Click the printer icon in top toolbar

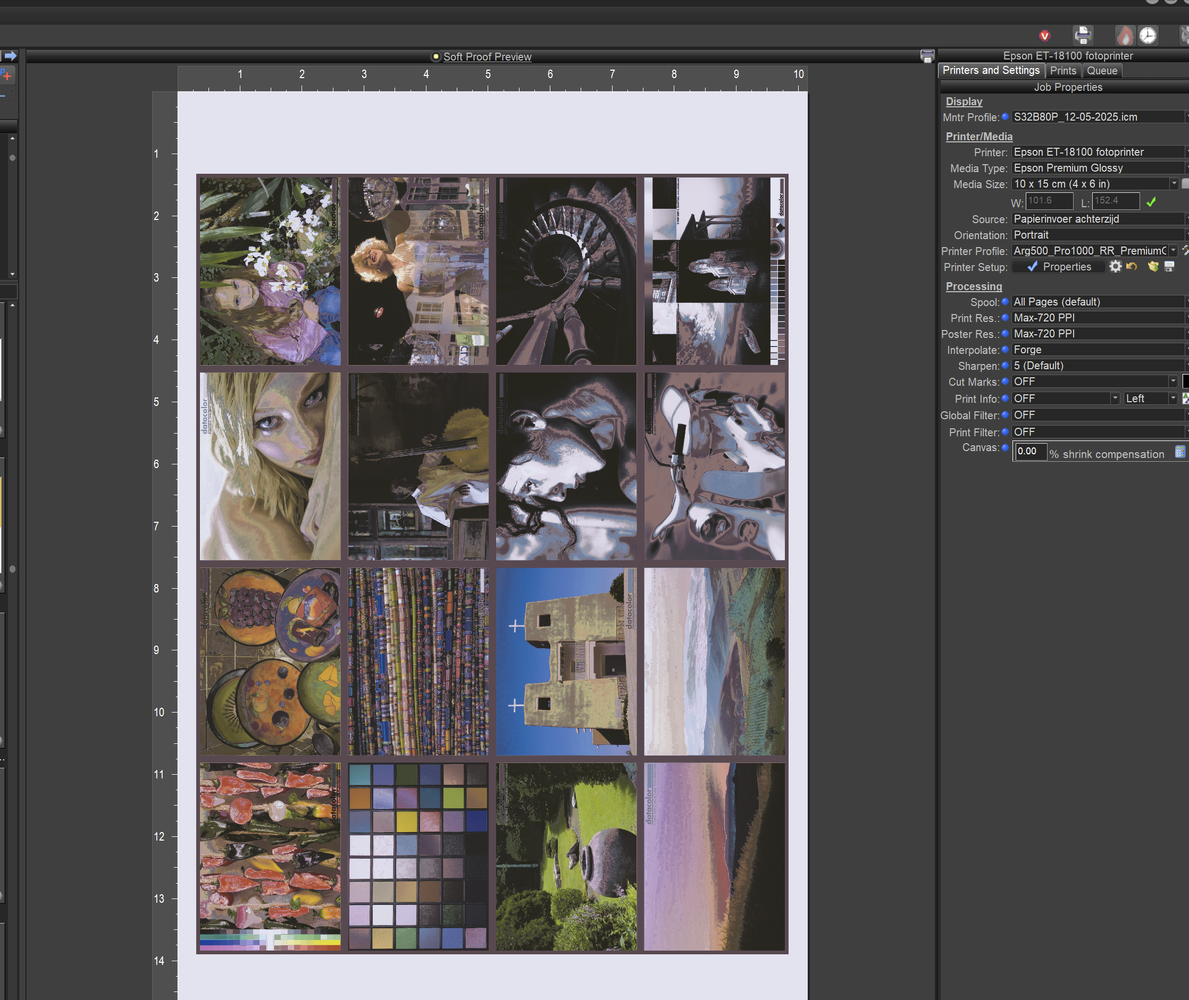coord(1083,35)
